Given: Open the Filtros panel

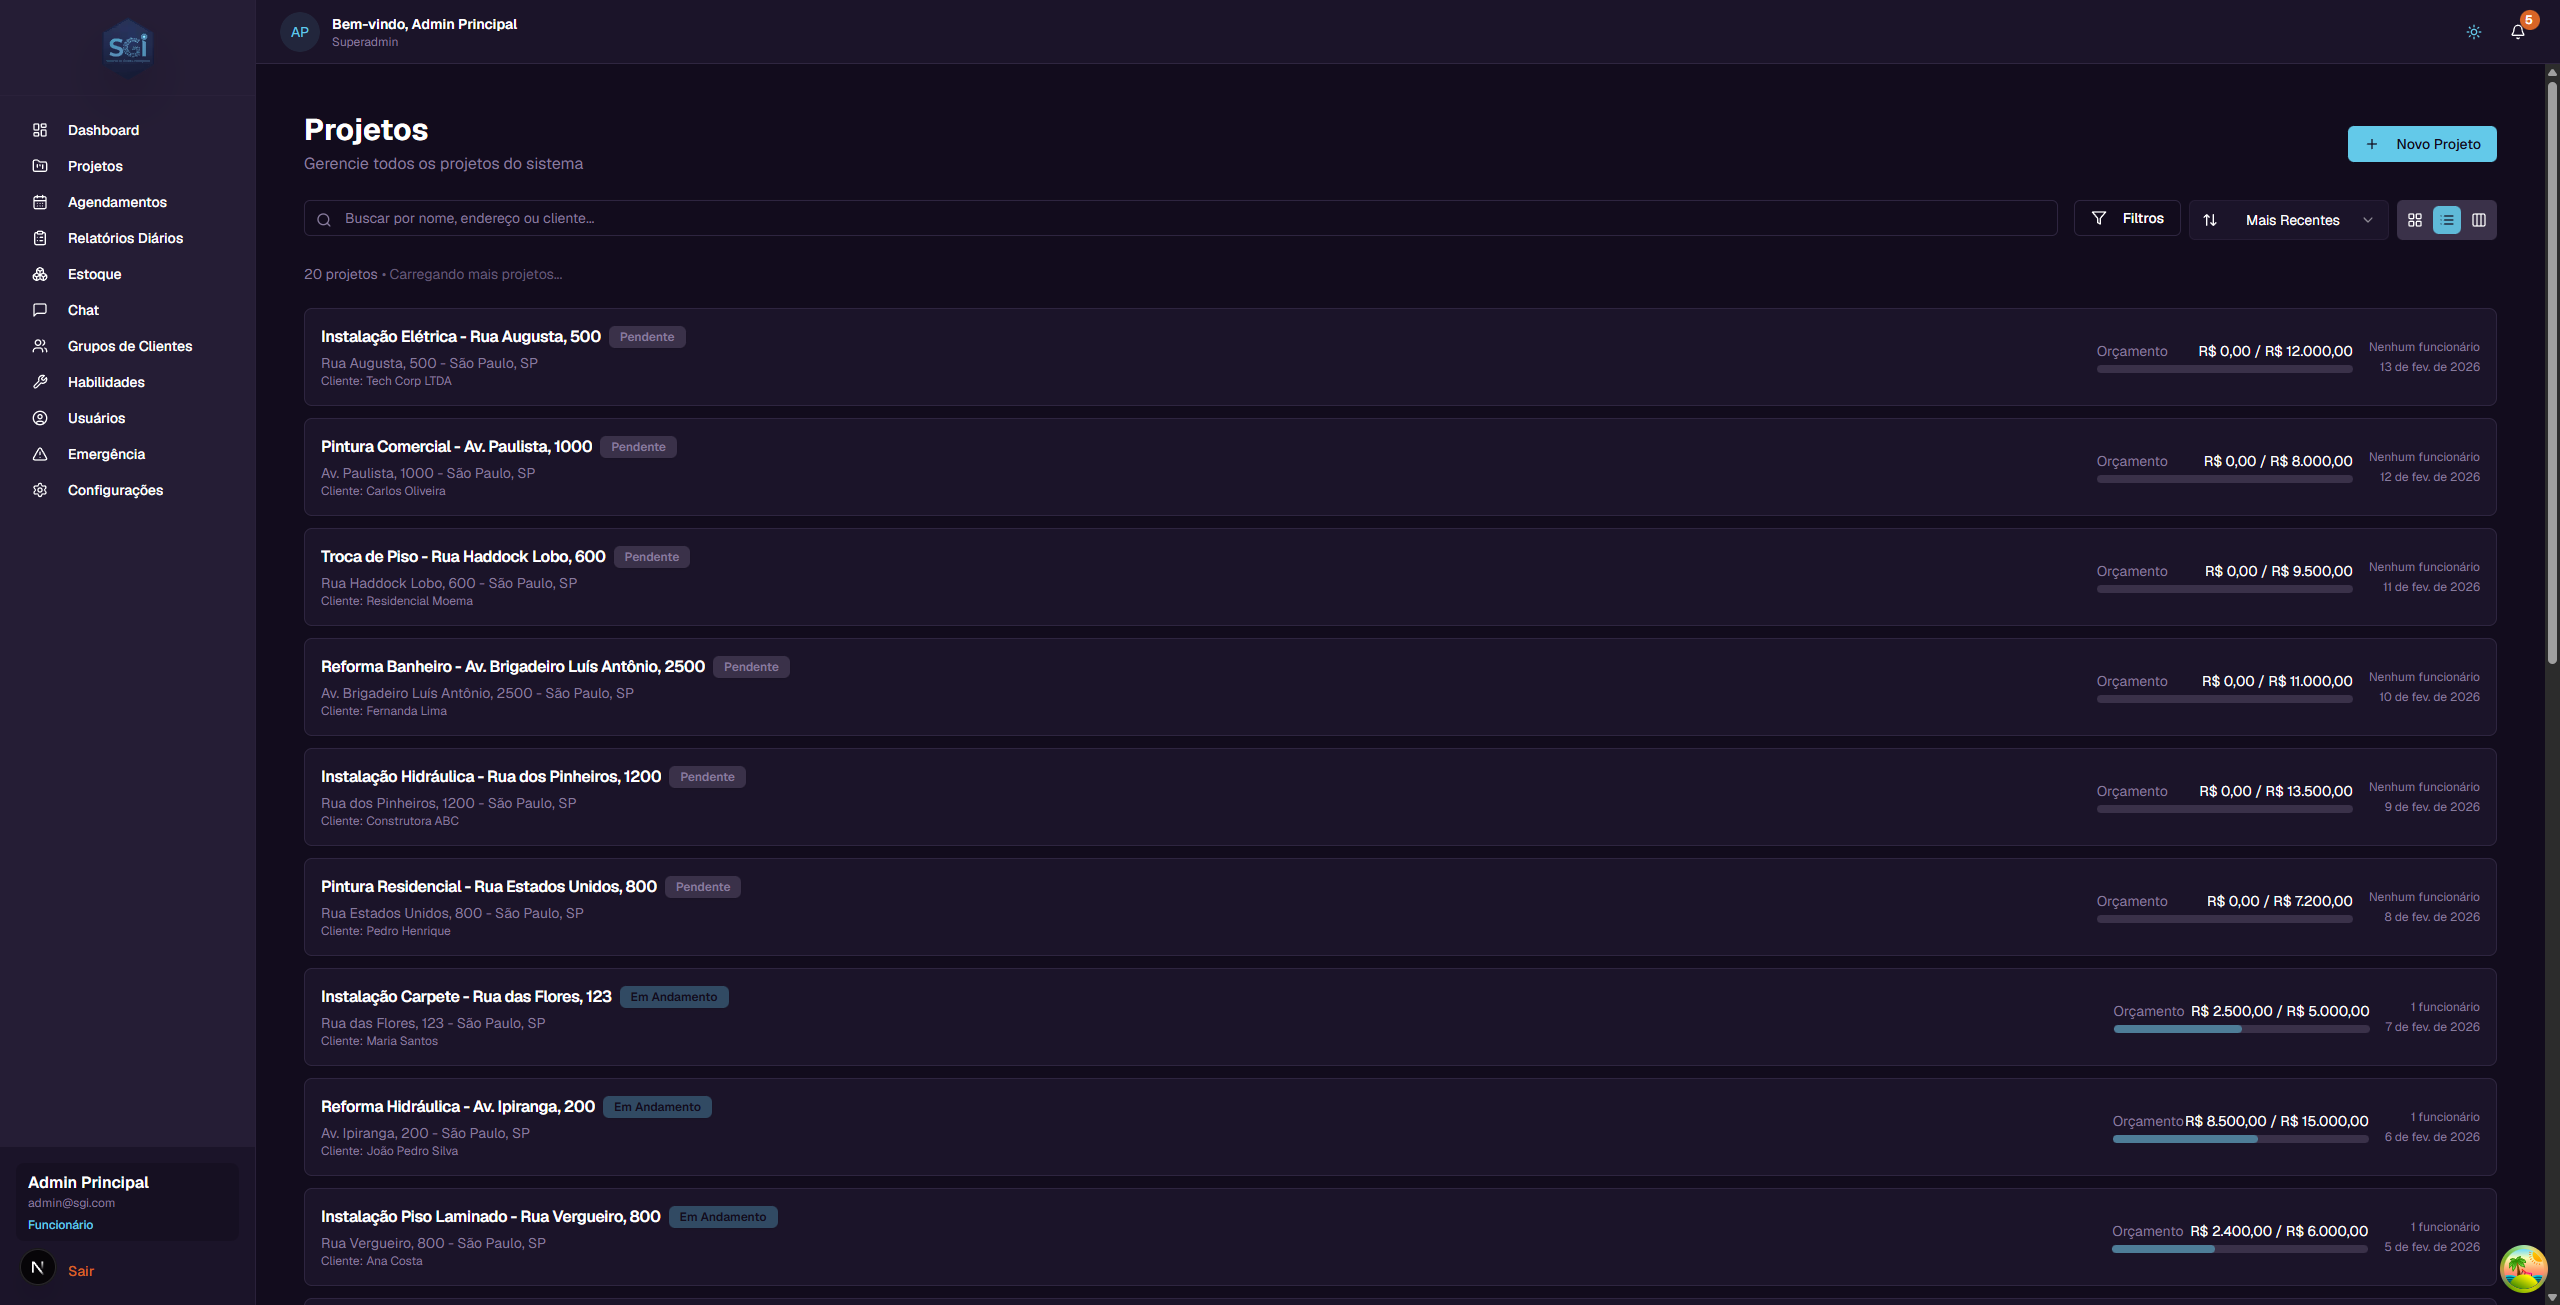Looking at the screenshot, I should (x=2127, y=218).
